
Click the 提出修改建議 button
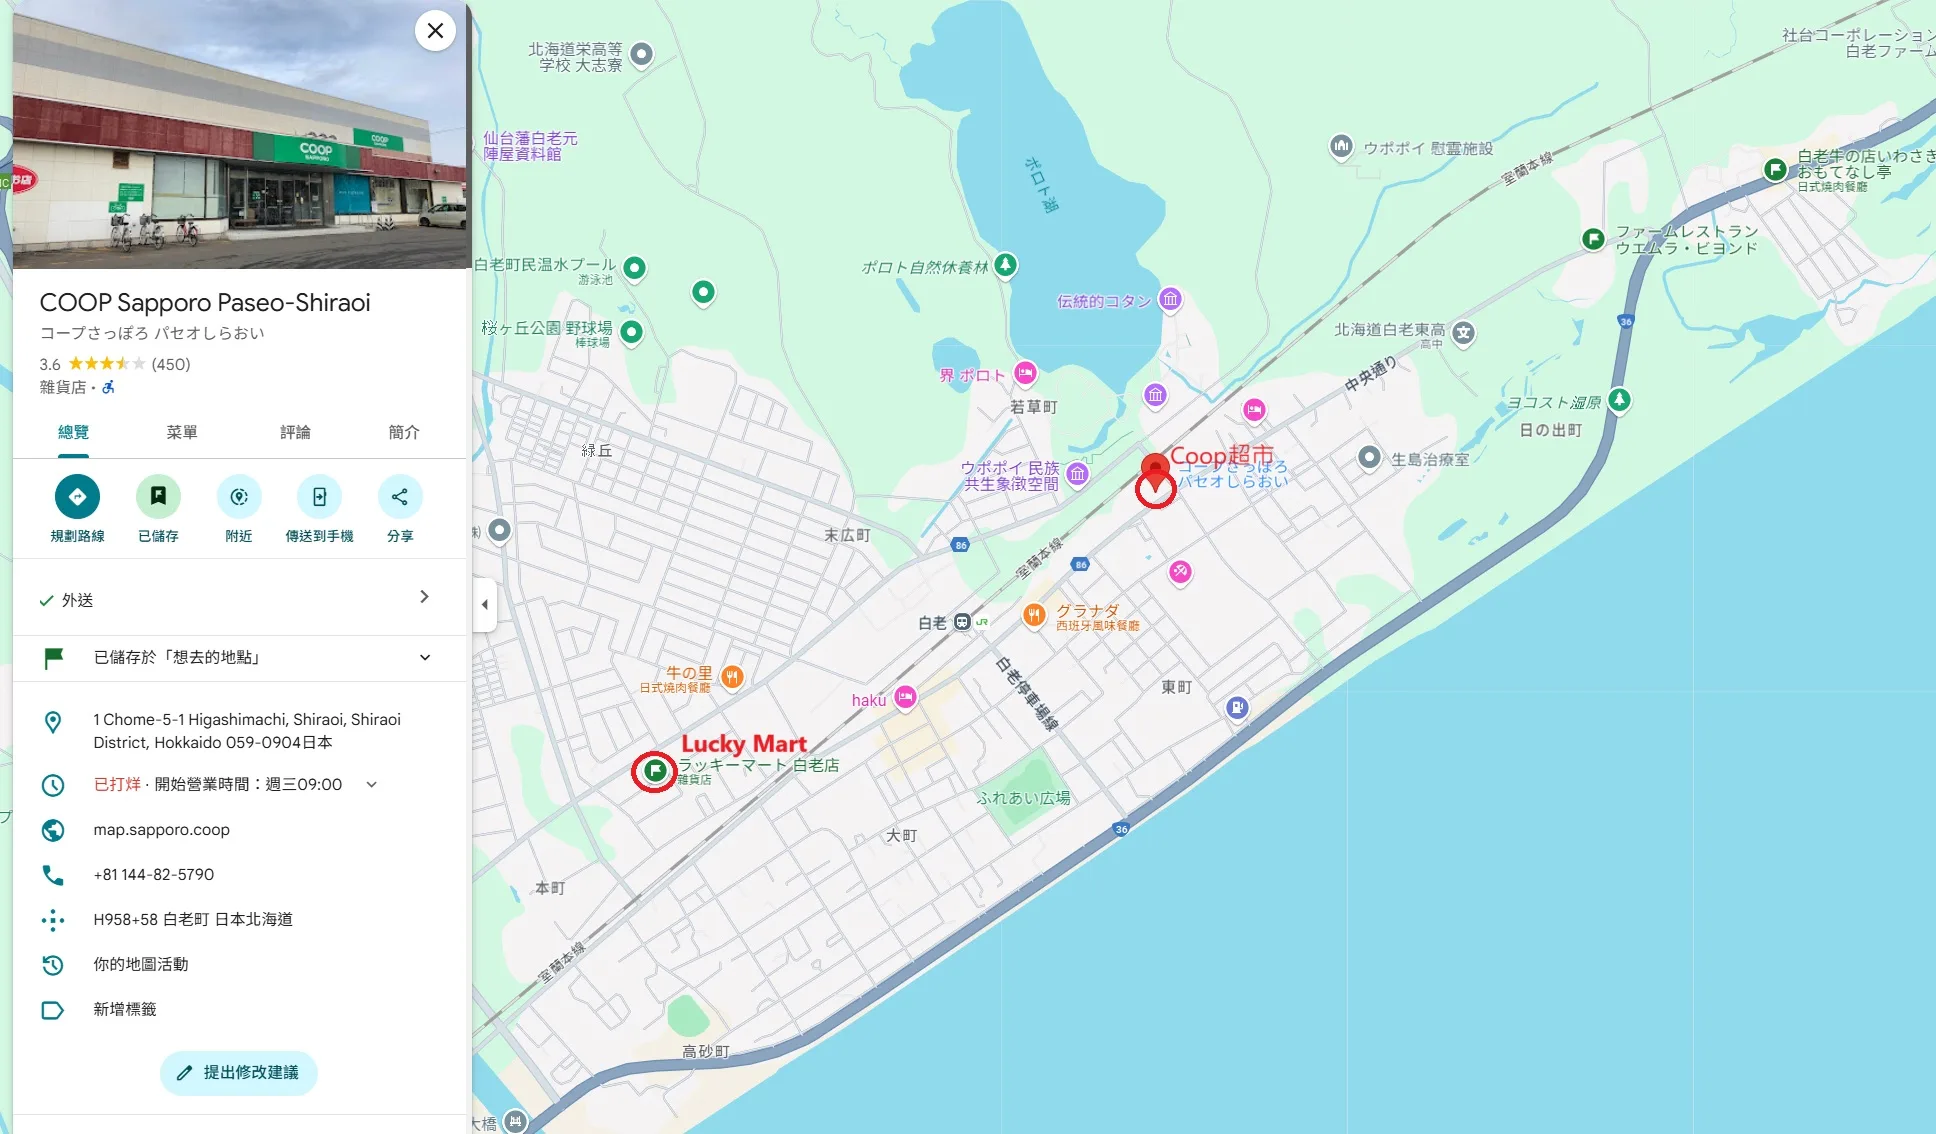239,1072
